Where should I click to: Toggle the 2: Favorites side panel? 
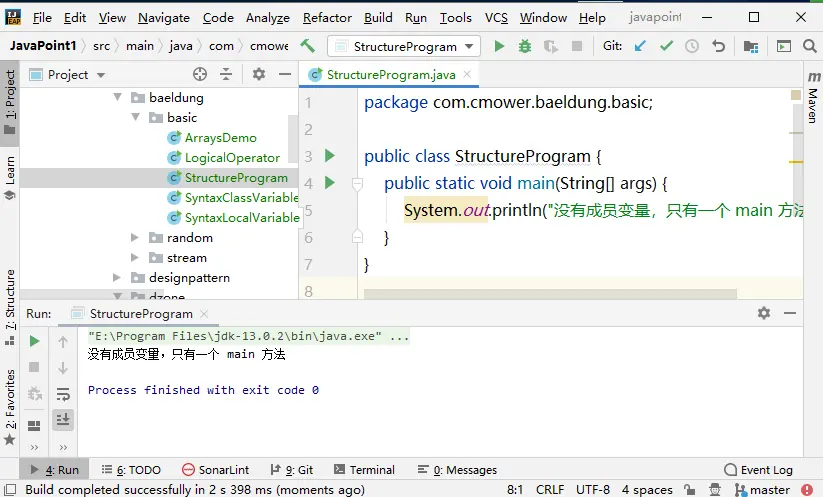tap(10, 406)
